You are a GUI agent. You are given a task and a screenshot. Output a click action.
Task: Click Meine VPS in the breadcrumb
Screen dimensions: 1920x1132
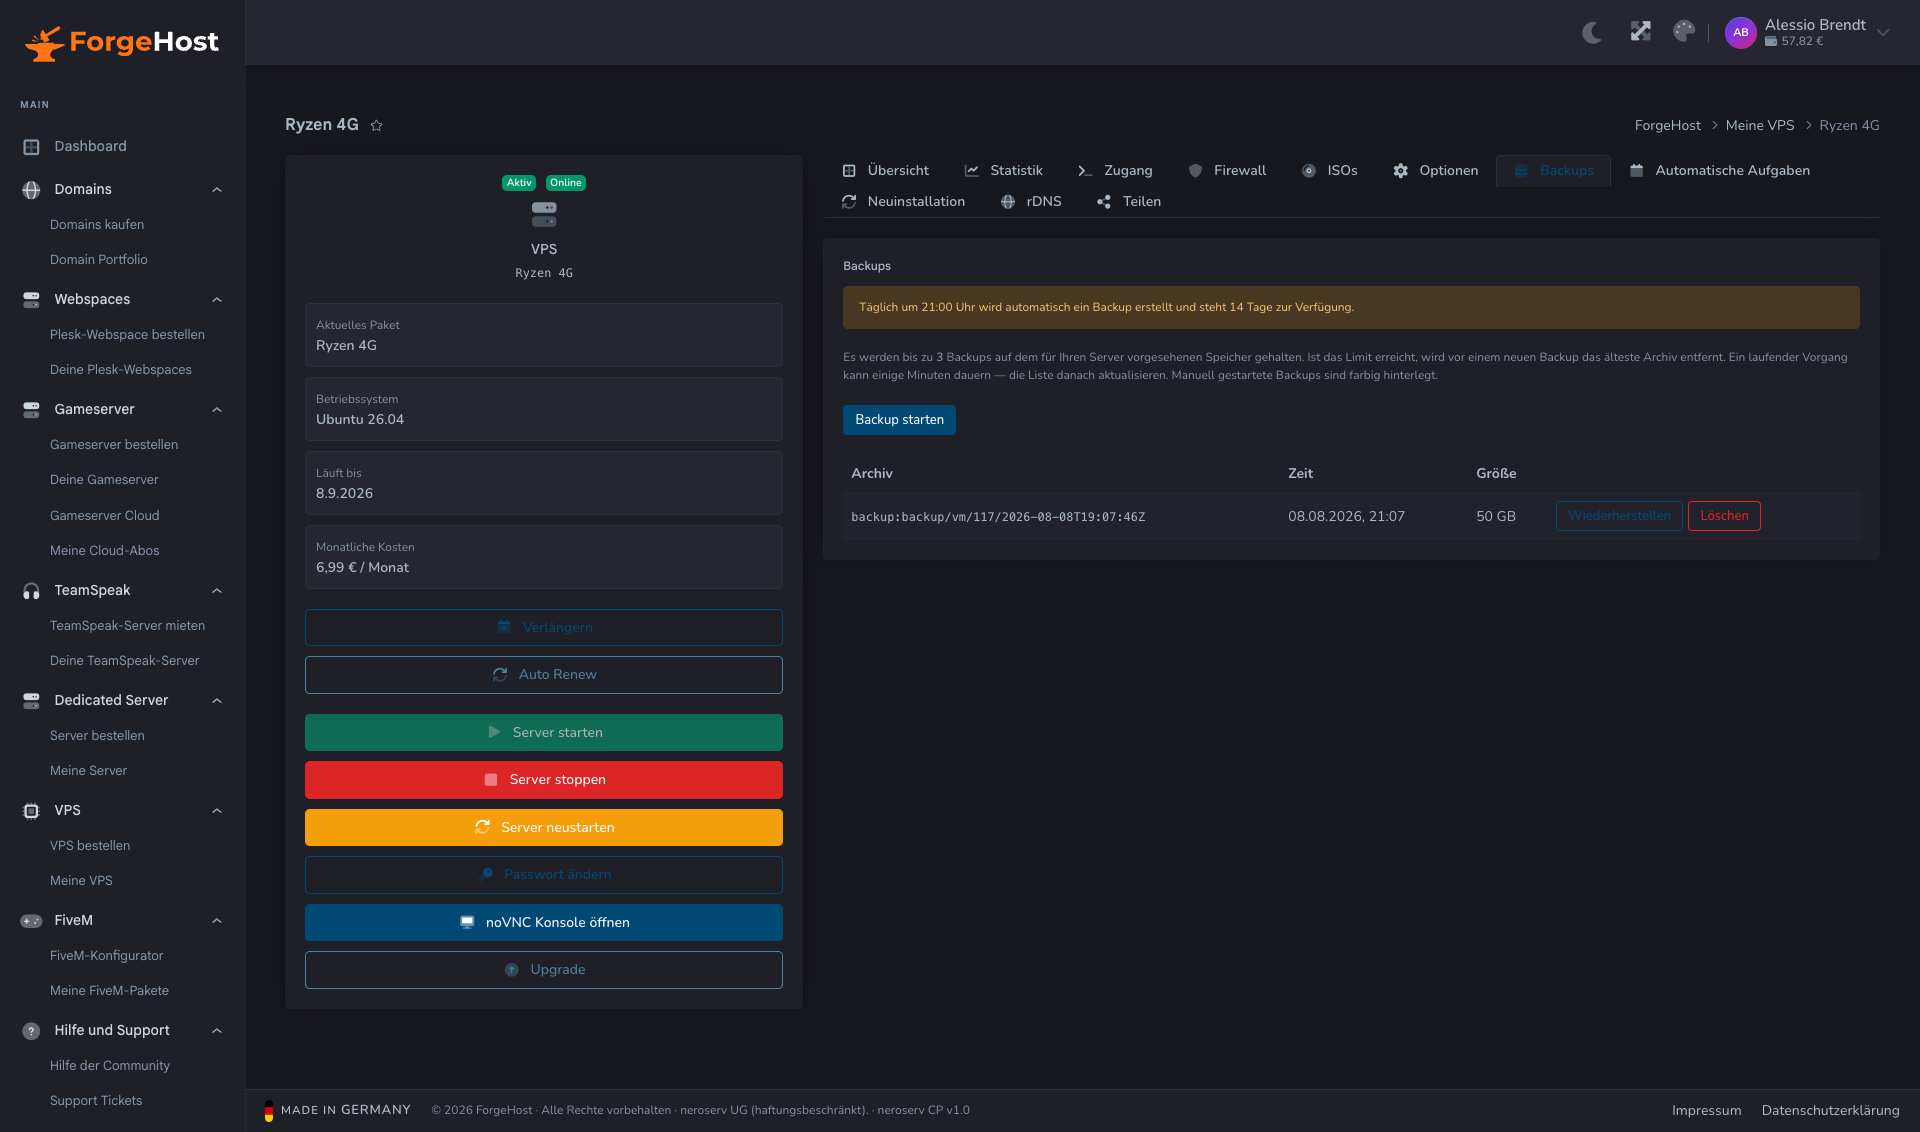(1760, 126)
